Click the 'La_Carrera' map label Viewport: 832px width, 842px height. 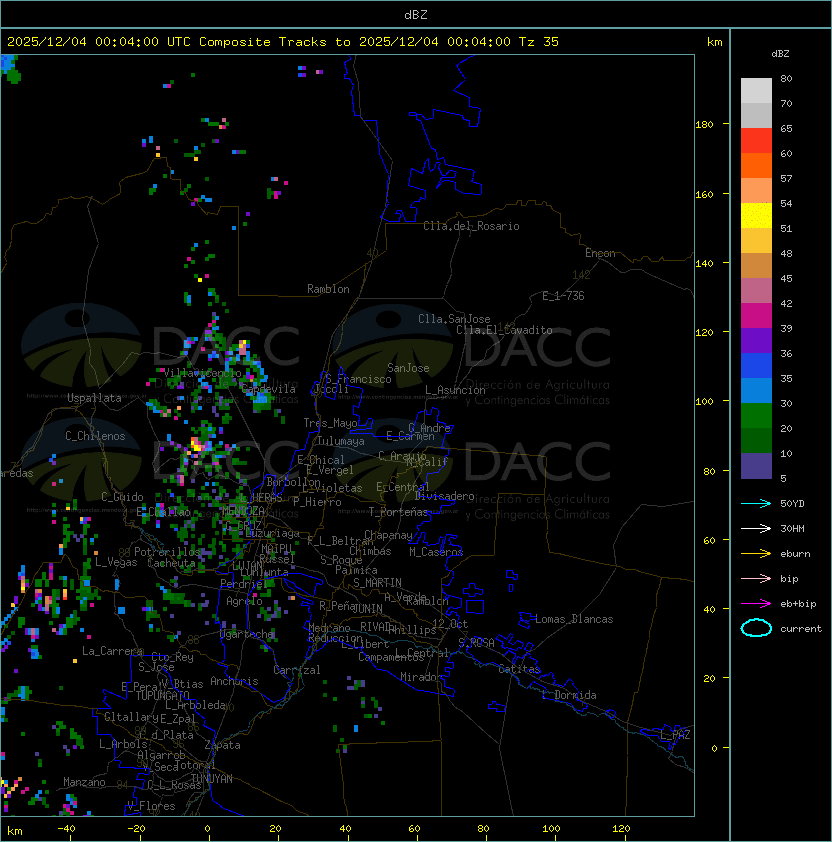tap(112, 651)
